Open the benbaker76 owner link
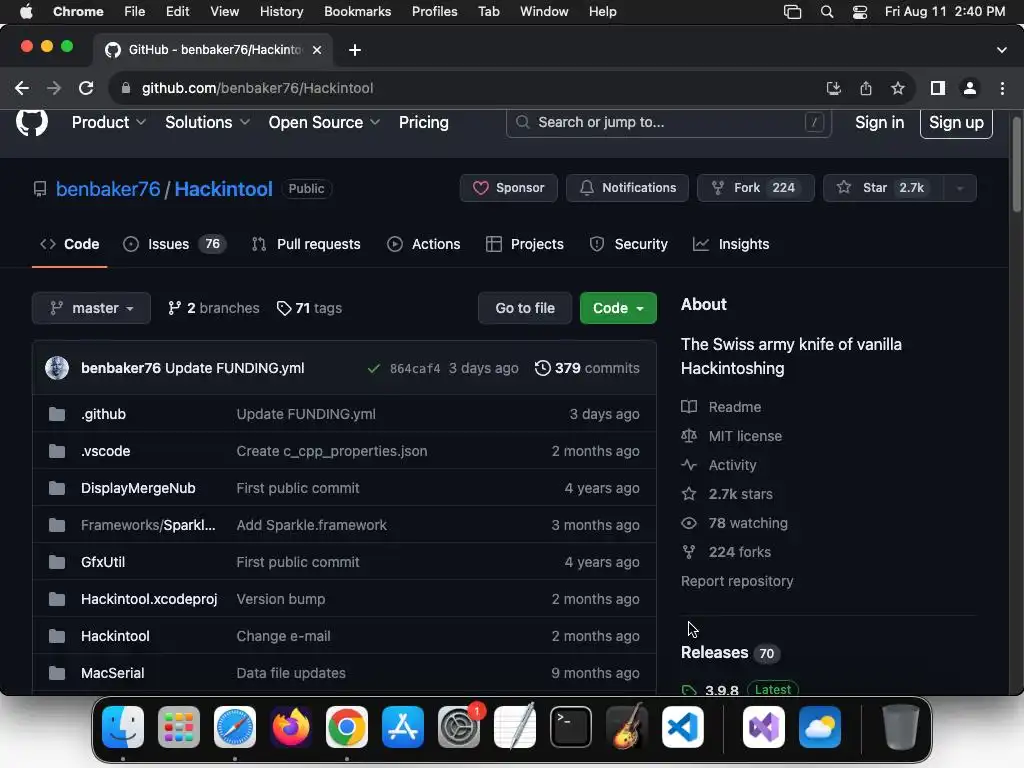 (108, 189)
